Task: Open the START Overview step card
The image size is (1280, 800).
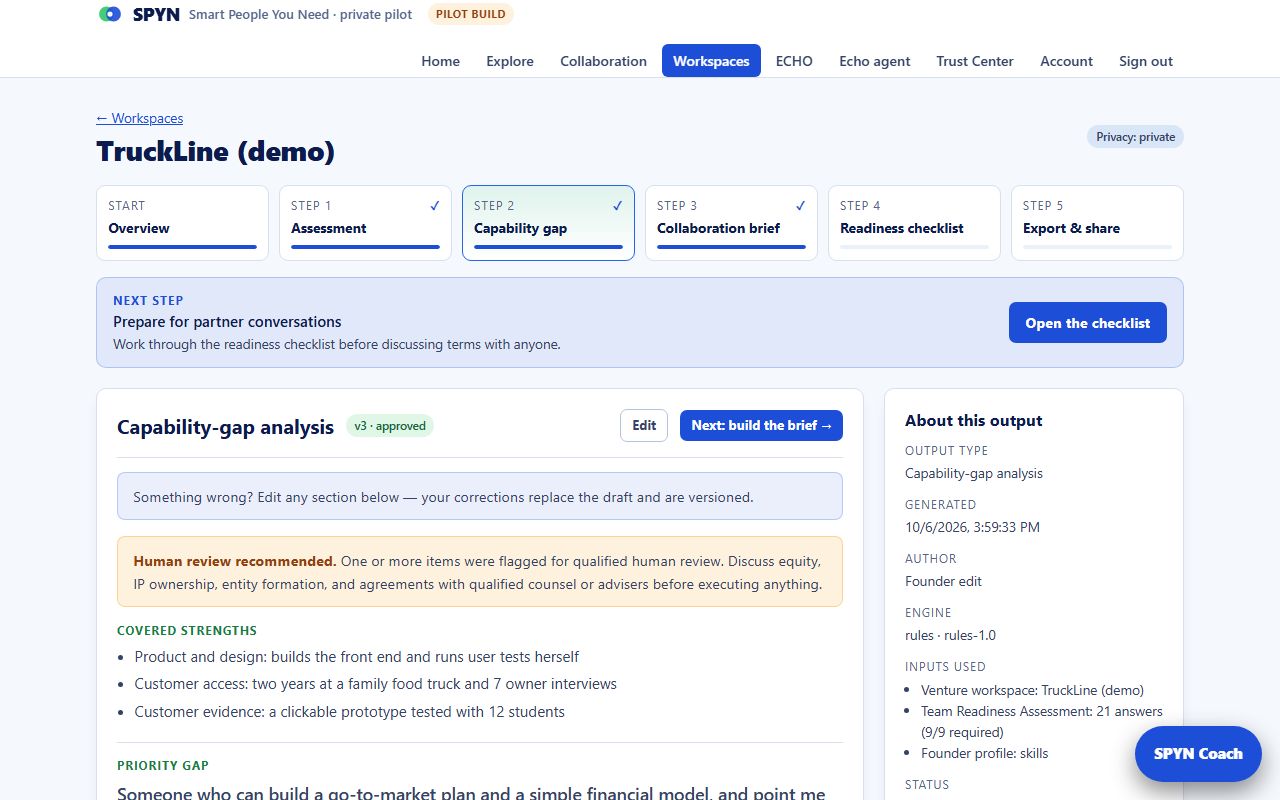Action: click(x=182, y=223)
